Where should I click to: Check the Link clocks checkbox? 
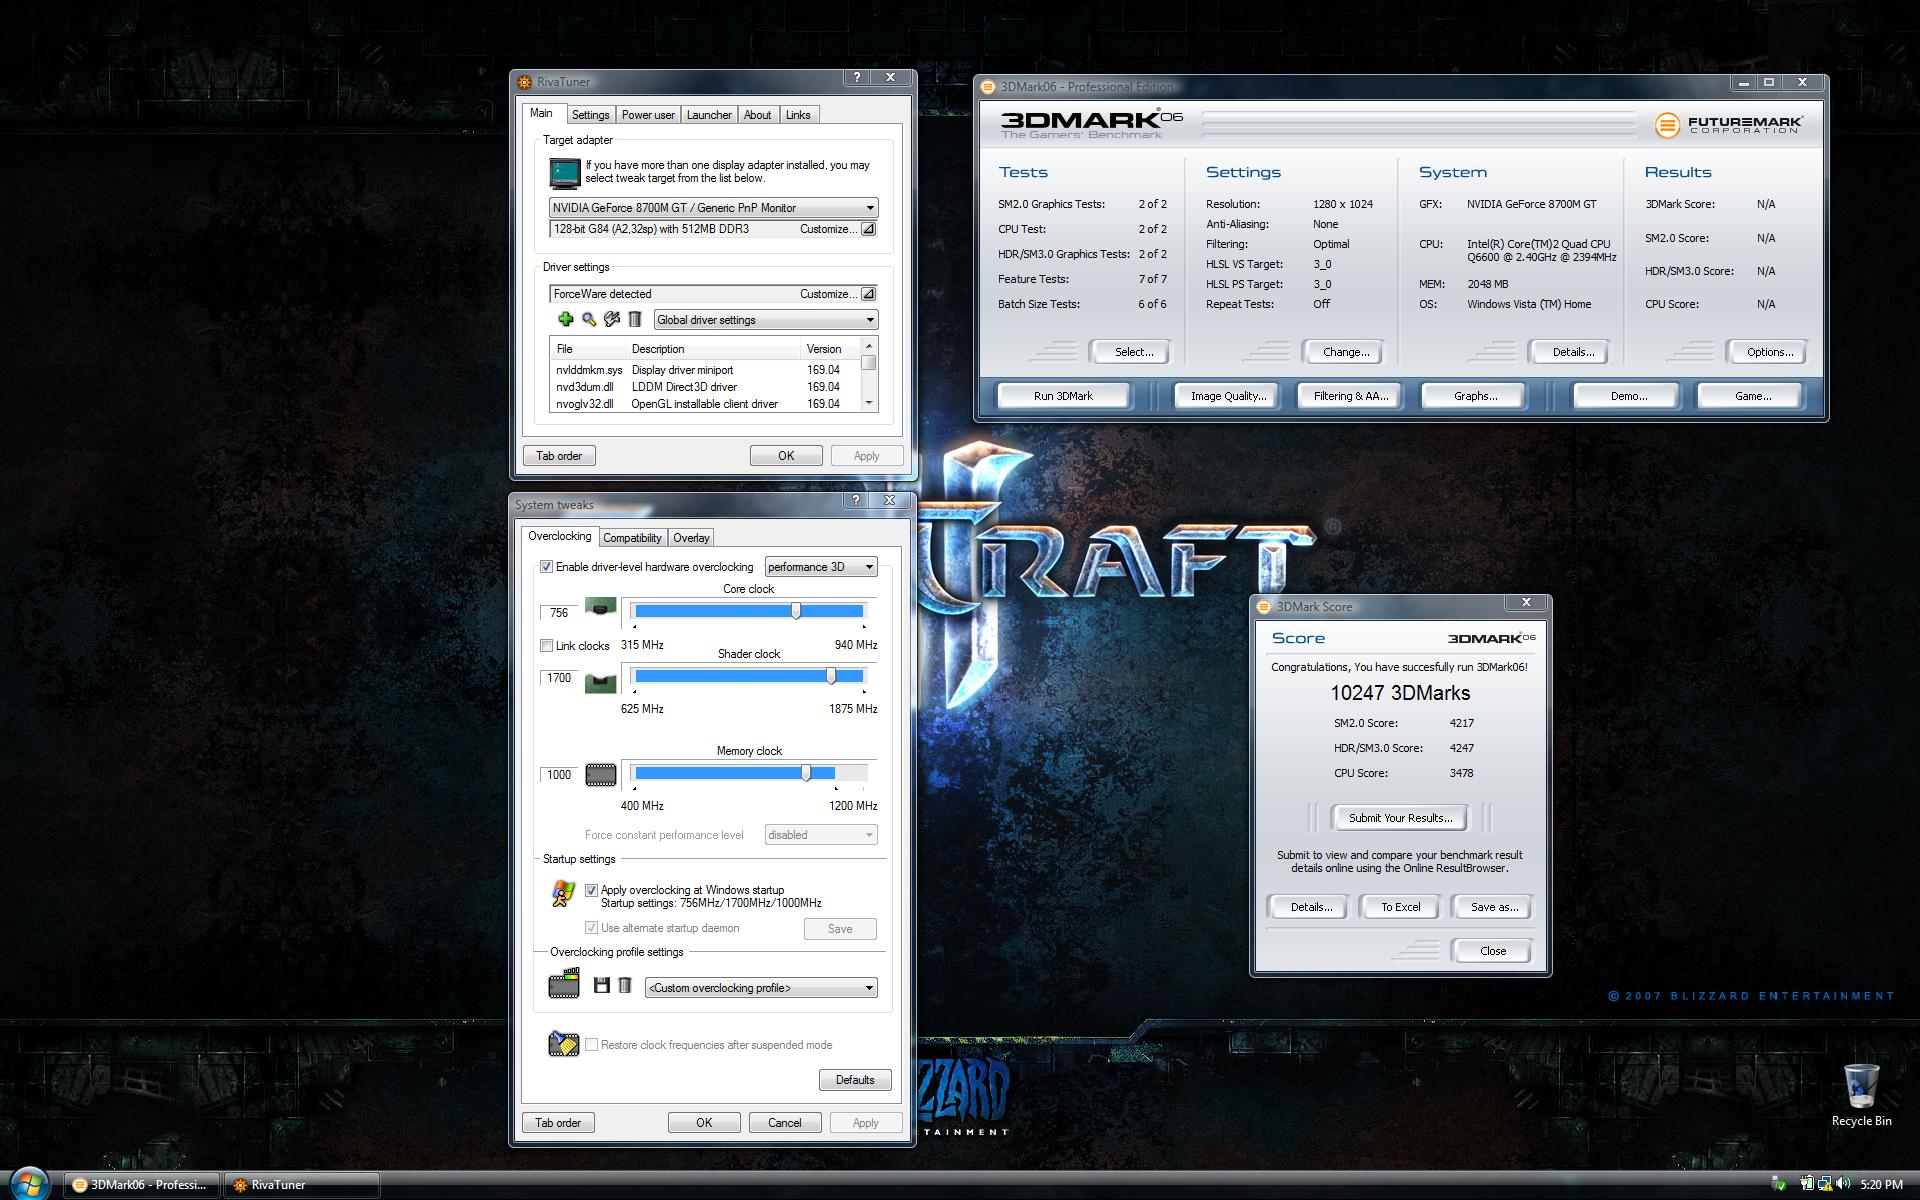click(x=547, y=646)
